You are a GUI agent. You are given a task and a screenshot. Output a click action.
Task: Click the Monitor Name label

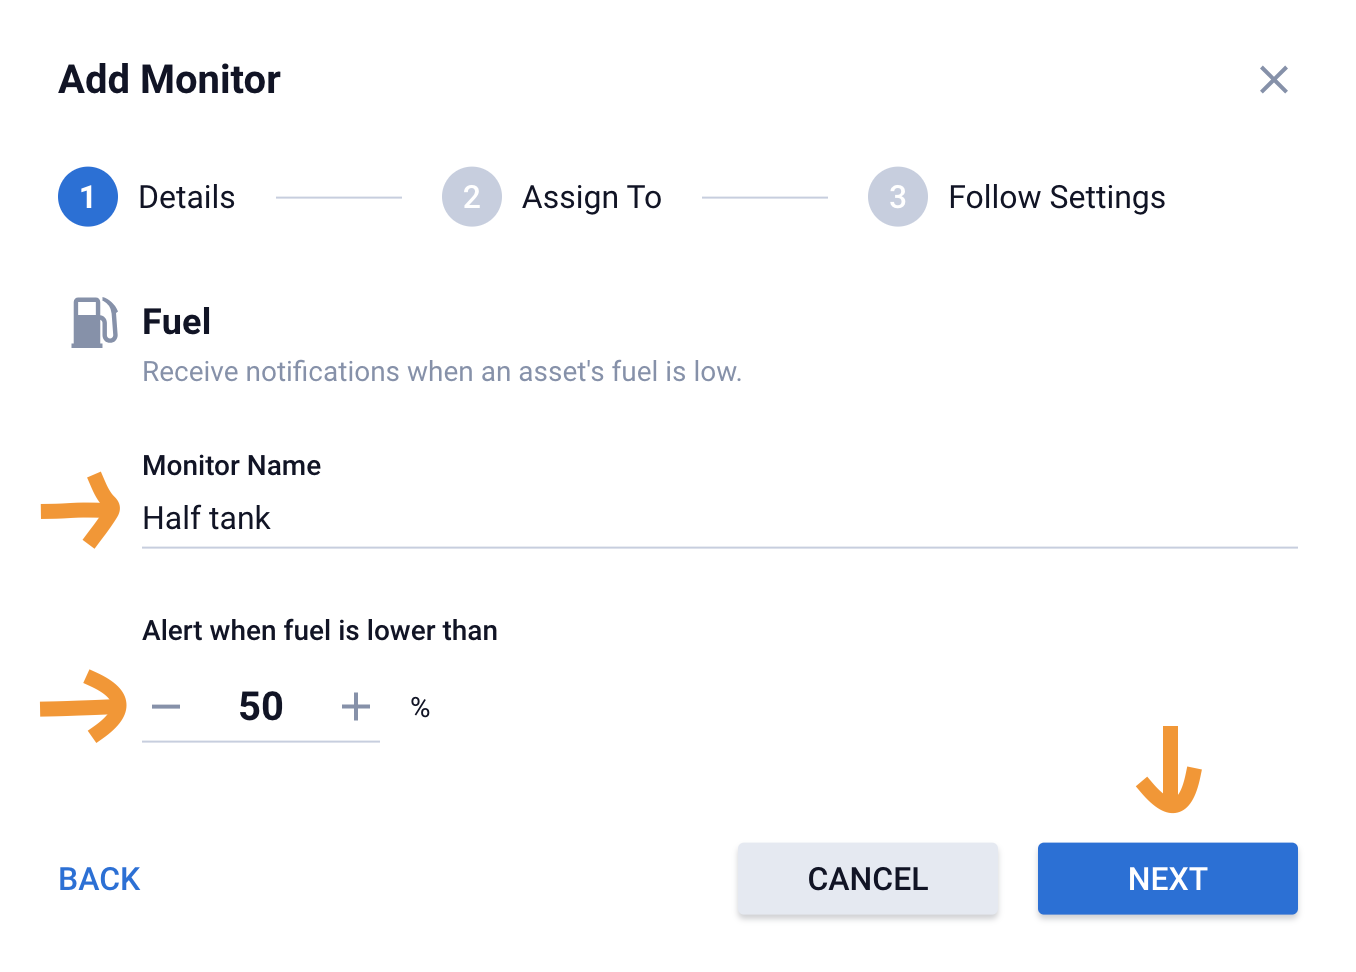click(x=232, y=466)
